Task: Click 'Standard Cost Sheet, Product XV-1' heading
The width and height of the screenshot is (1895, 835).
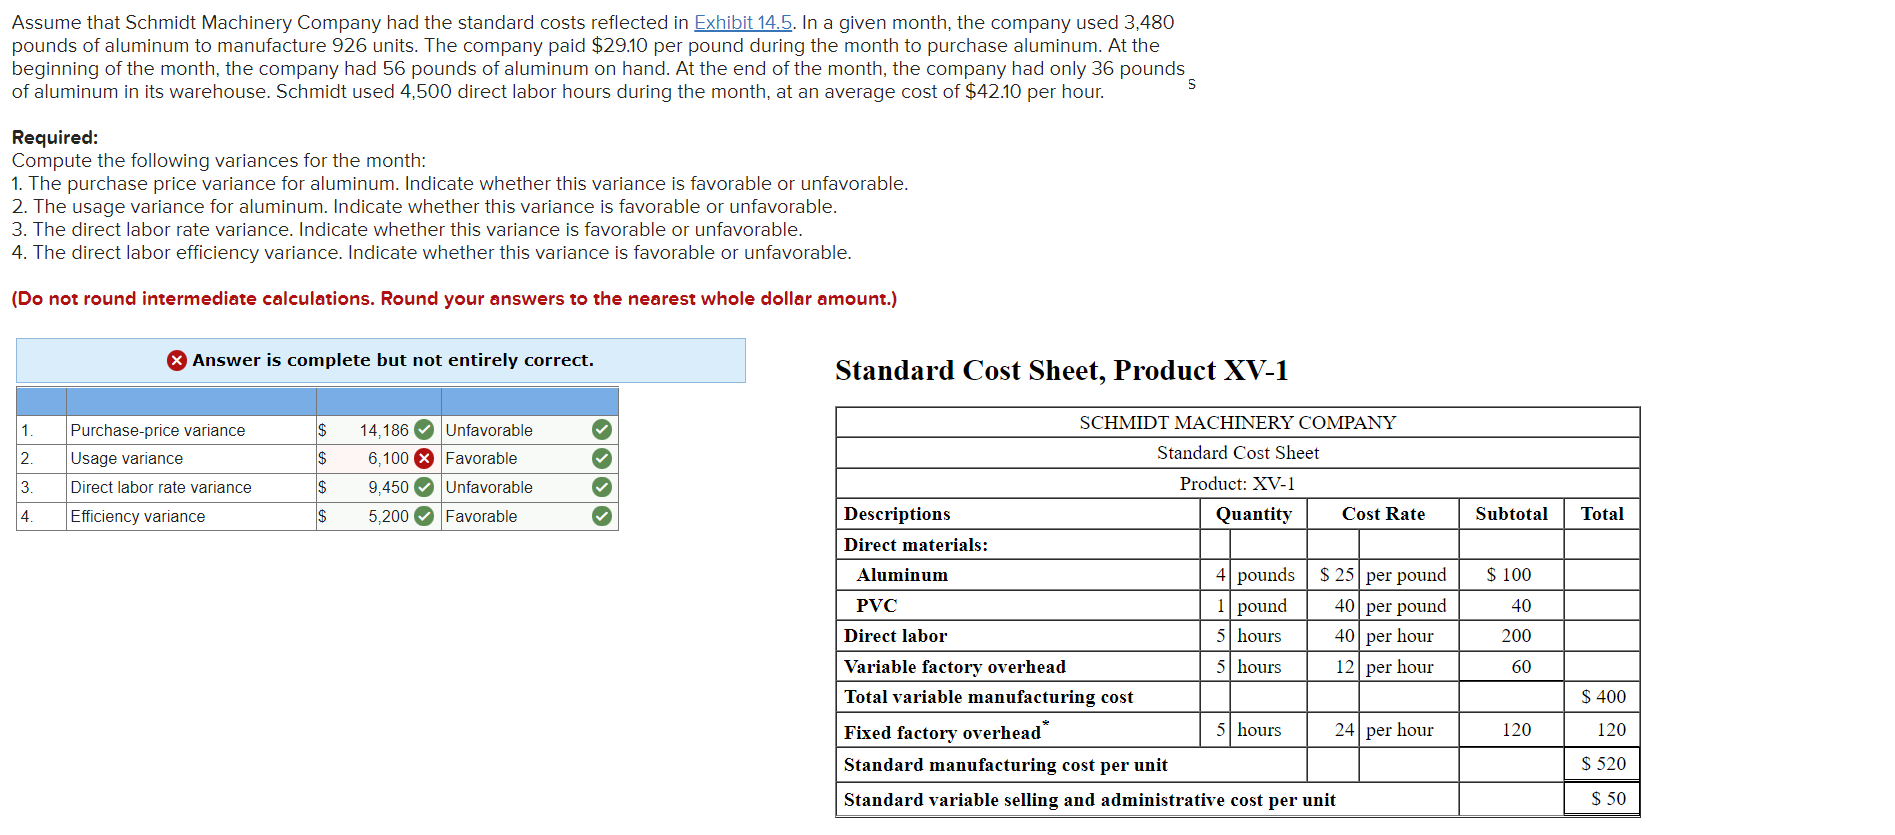Action: click(x=1062, y=370)
